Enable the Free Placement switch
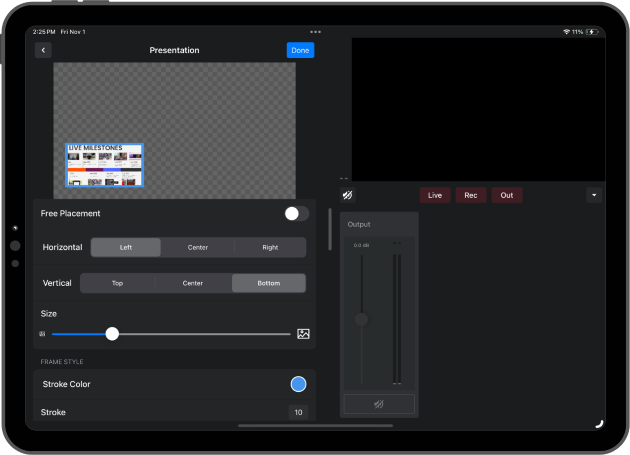 click(x=296, y=213)
